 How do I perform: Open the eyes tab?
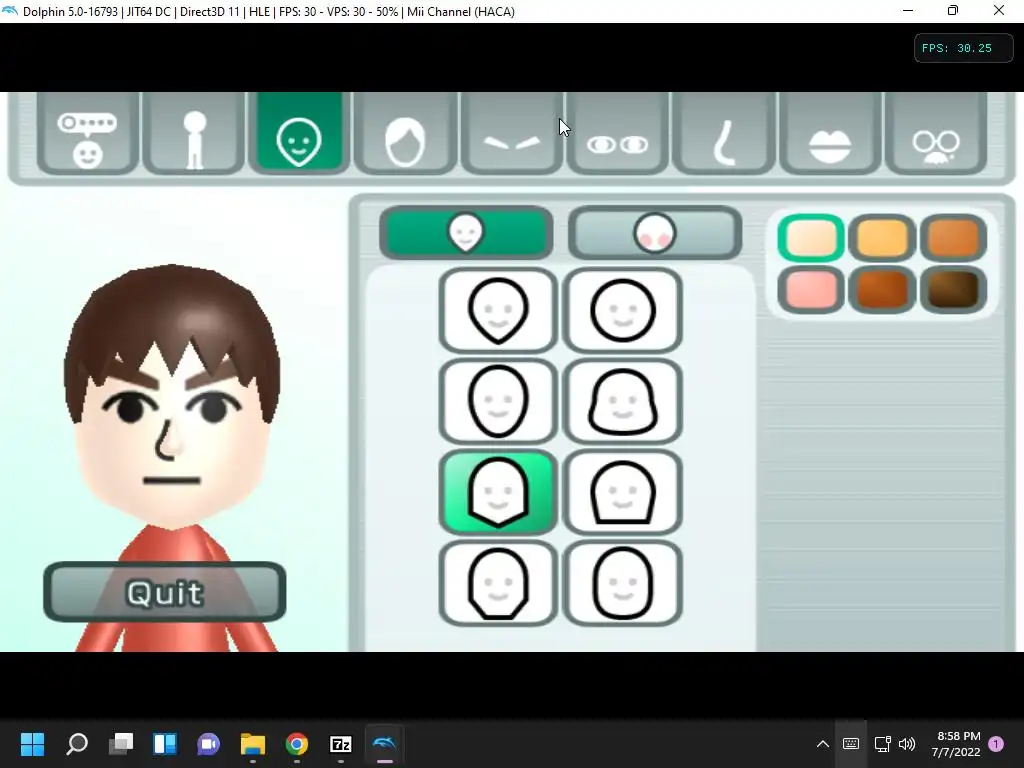617,134
